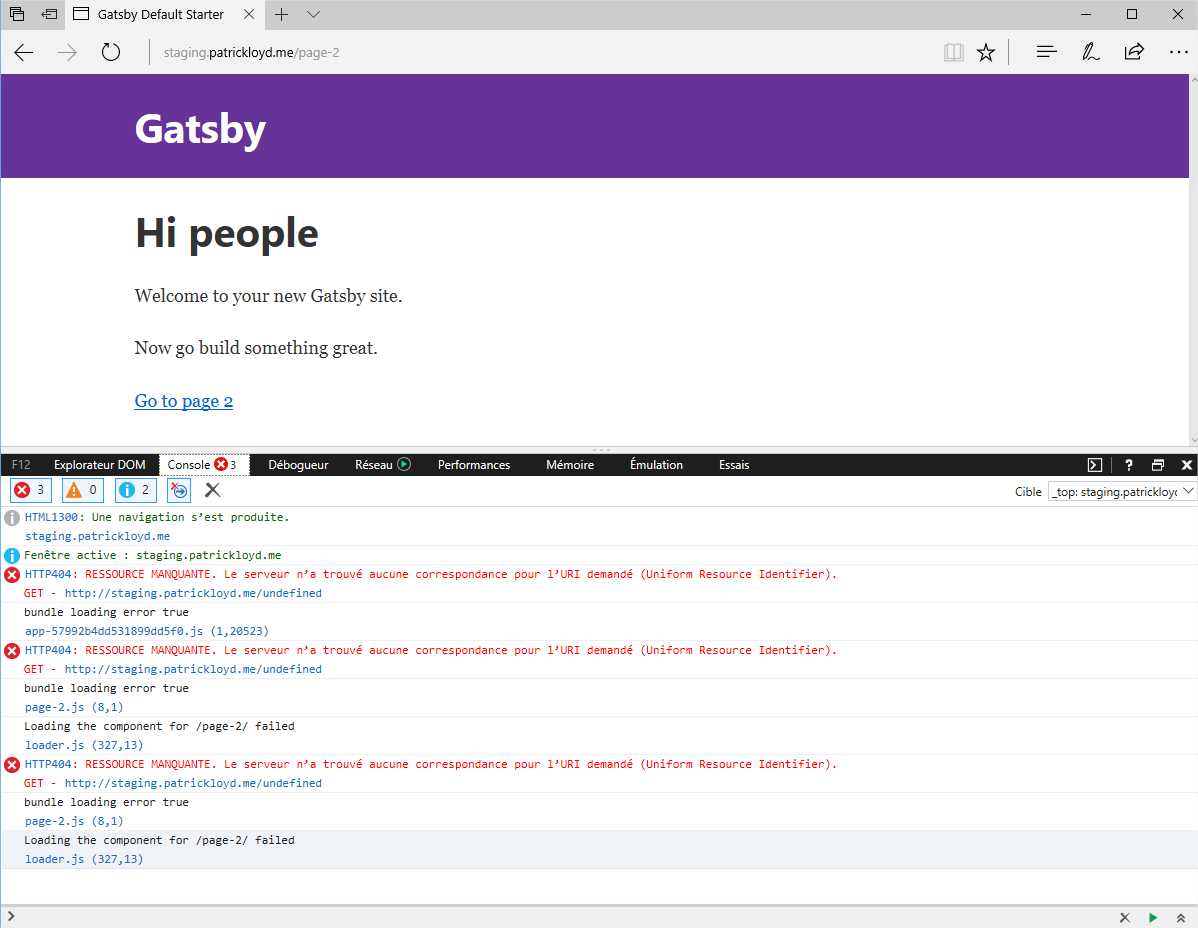The height and width of the screenshot is (928, 1198).
Task: Select the Console devtools tab
Action: [202, 464]
